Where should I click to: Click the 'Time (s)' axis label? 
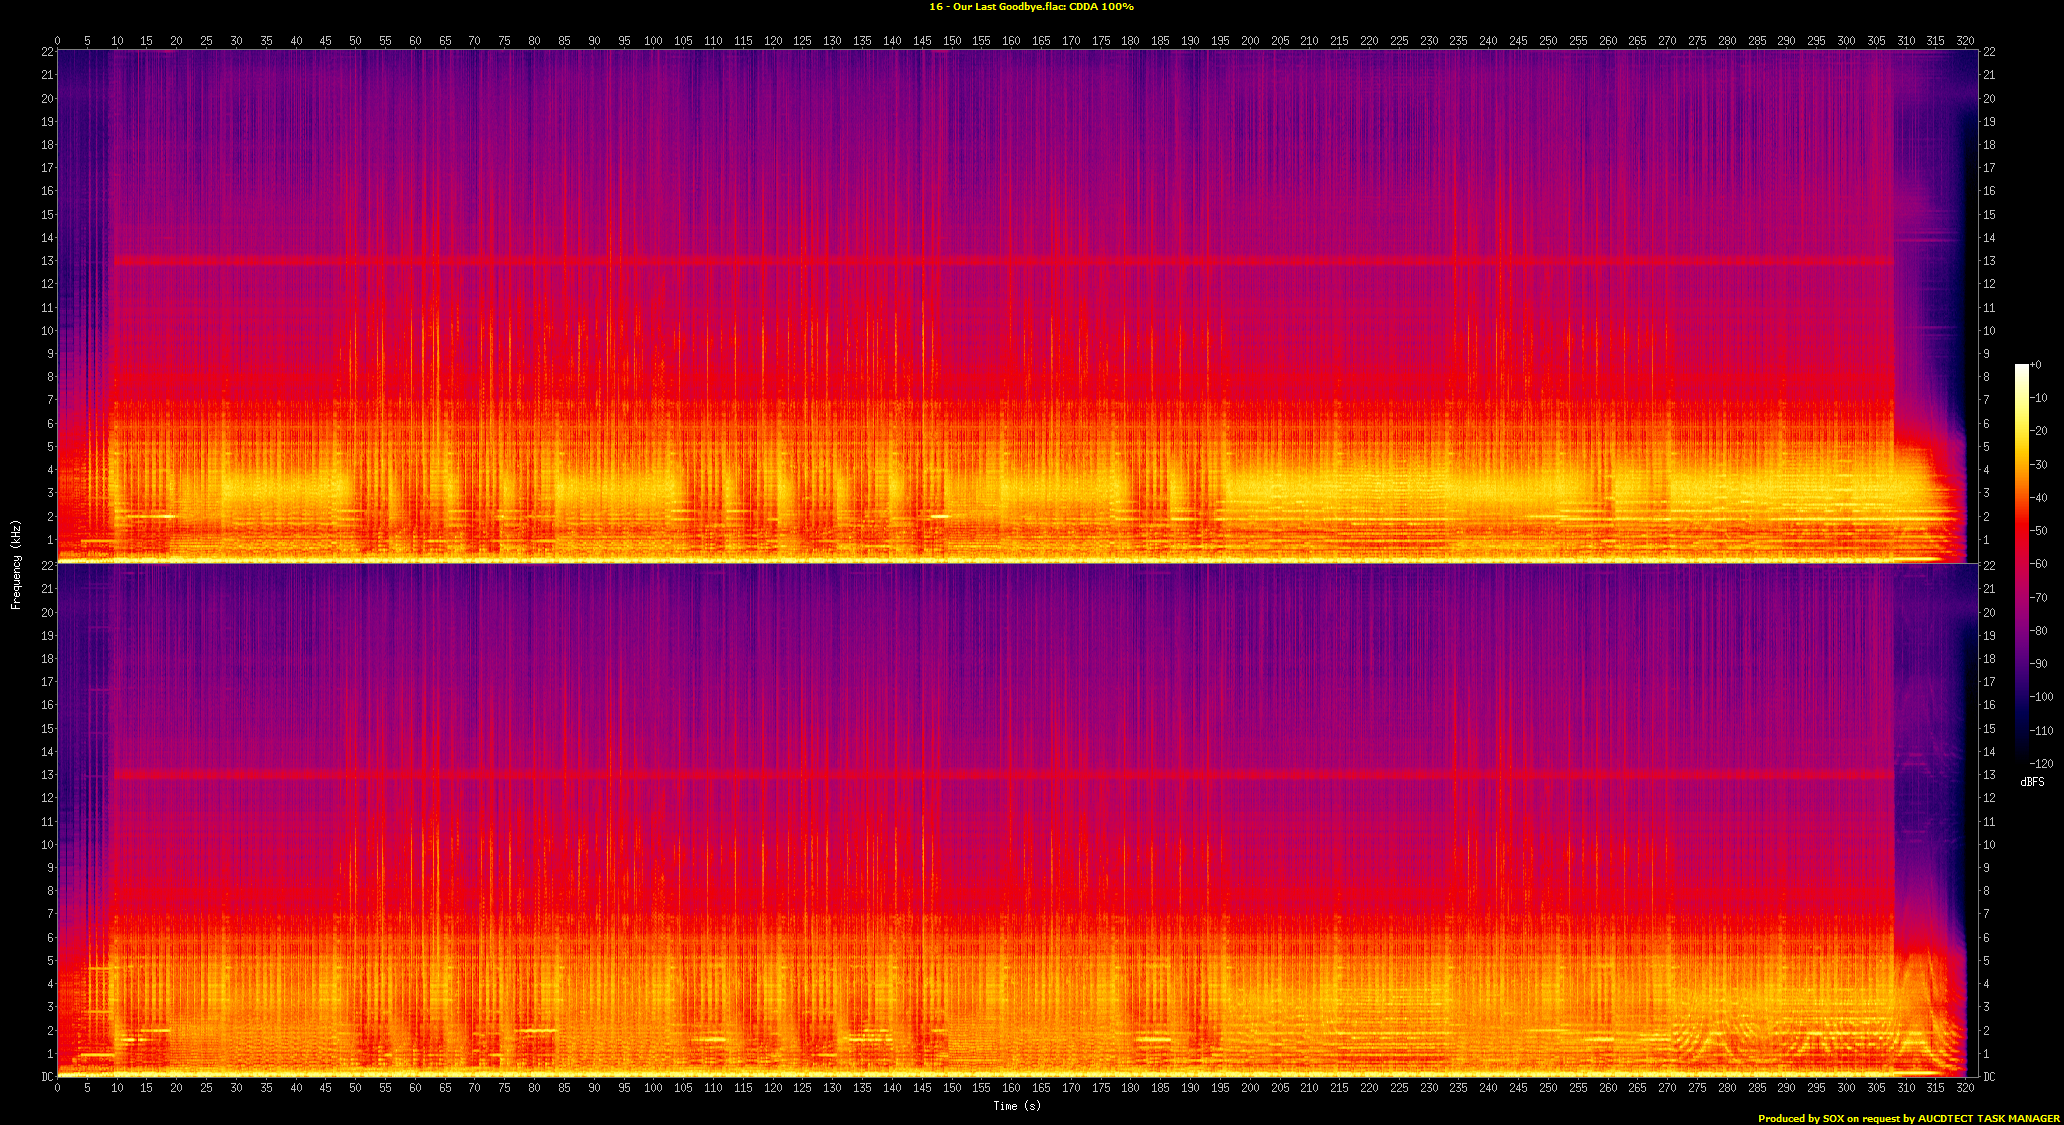point(1016,1105)
